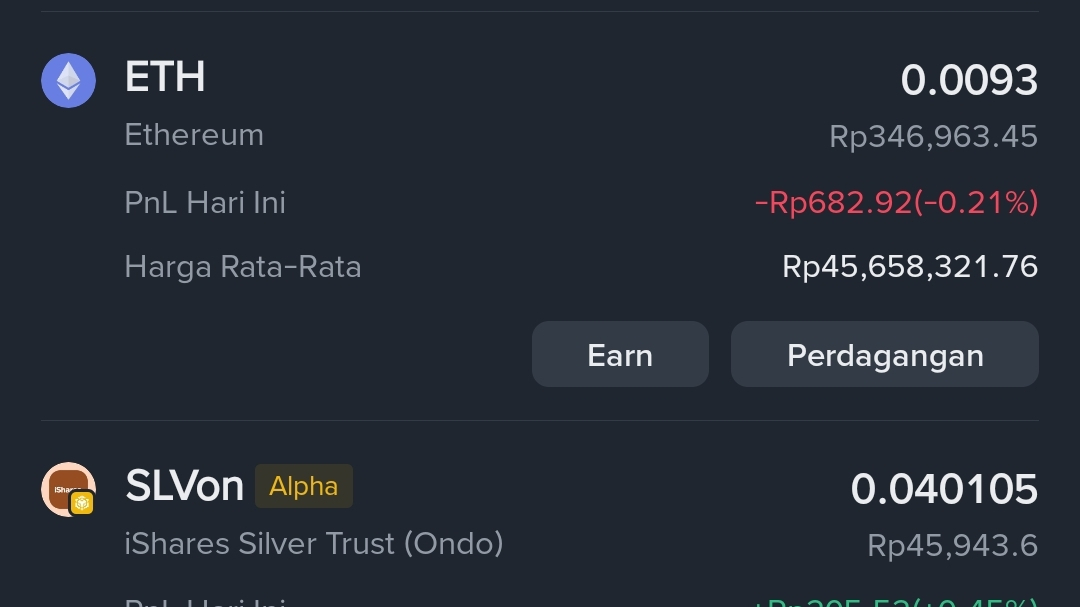Tap the yellow BNB chain badge
The height and width of the screenshot is (607, 1080).
point(82,503)
